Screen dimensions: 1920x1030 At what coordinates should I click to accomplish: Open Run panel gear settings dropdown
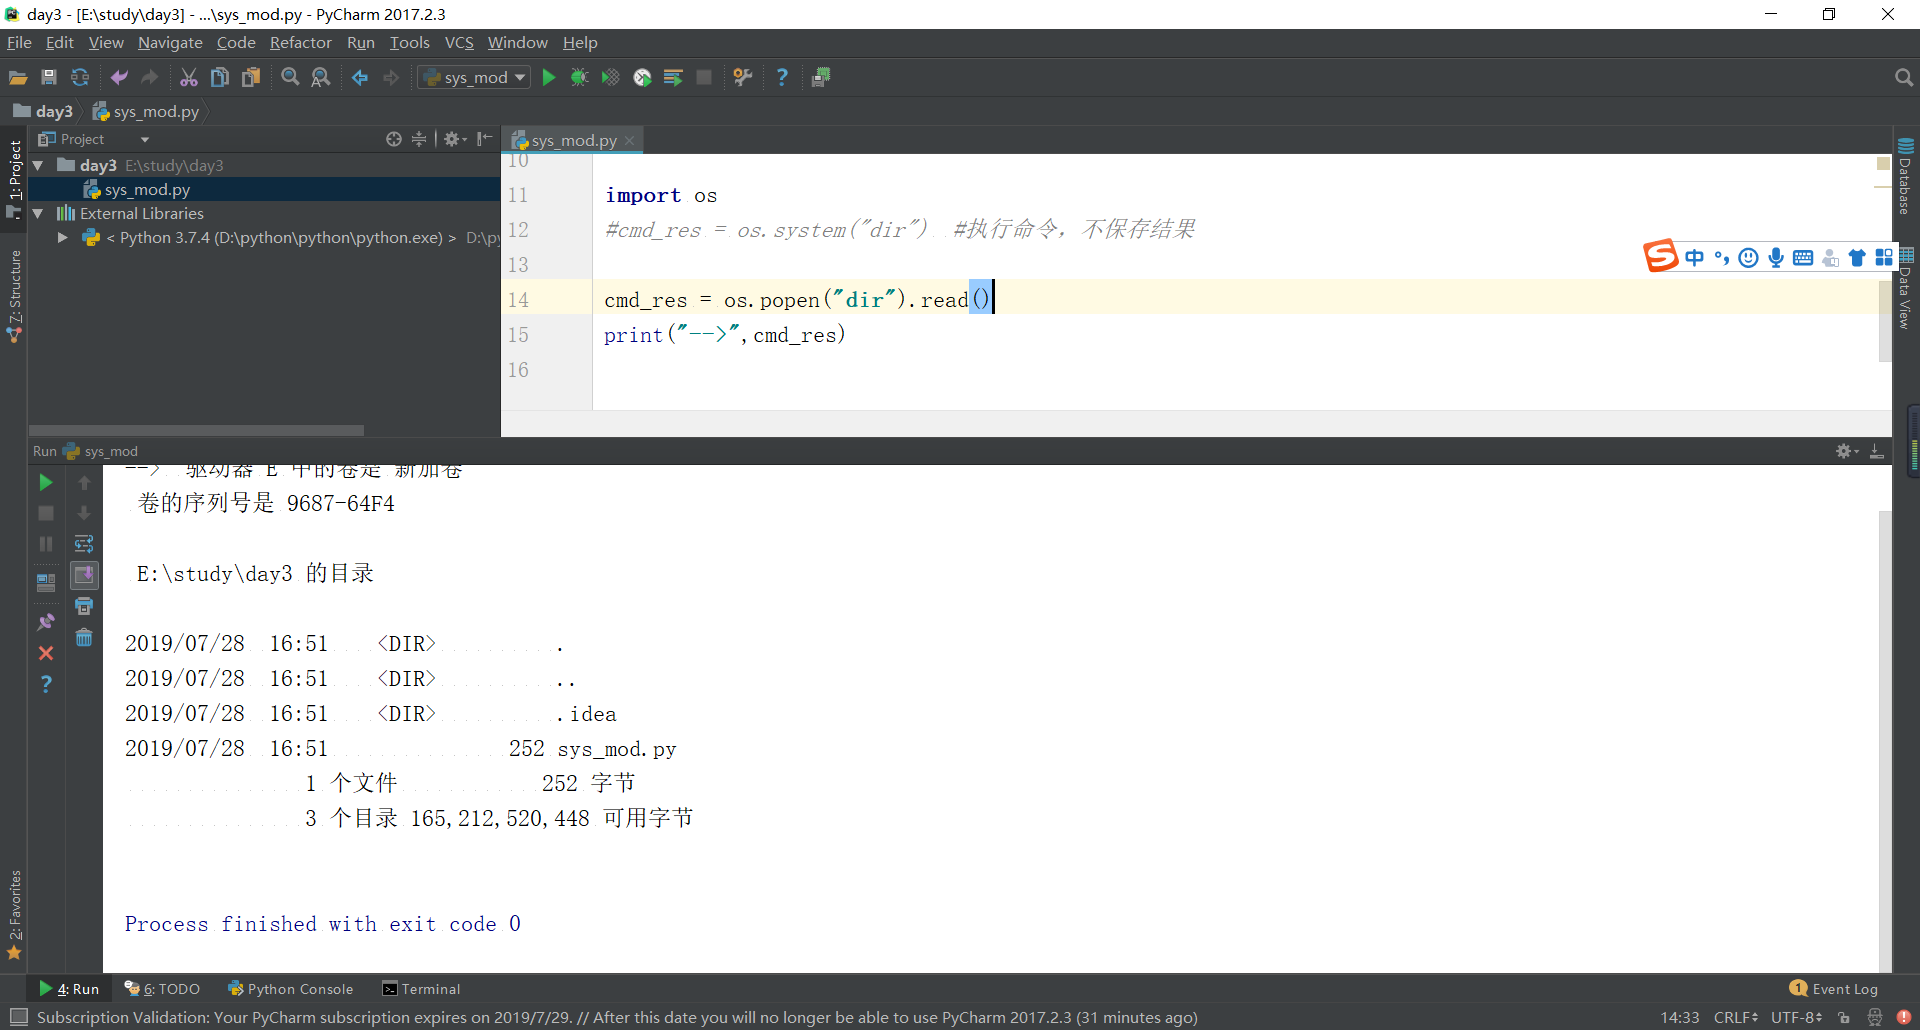coord(1846,451)
